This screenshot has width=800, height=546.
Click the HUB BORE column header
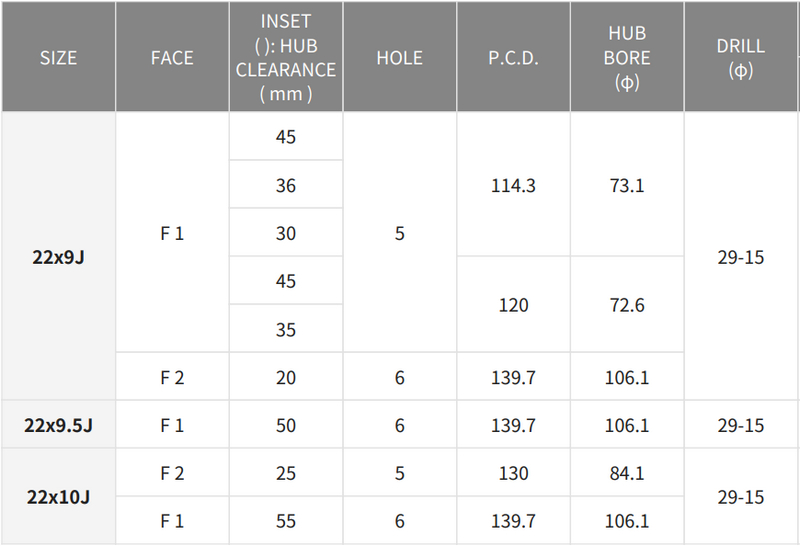627,57
